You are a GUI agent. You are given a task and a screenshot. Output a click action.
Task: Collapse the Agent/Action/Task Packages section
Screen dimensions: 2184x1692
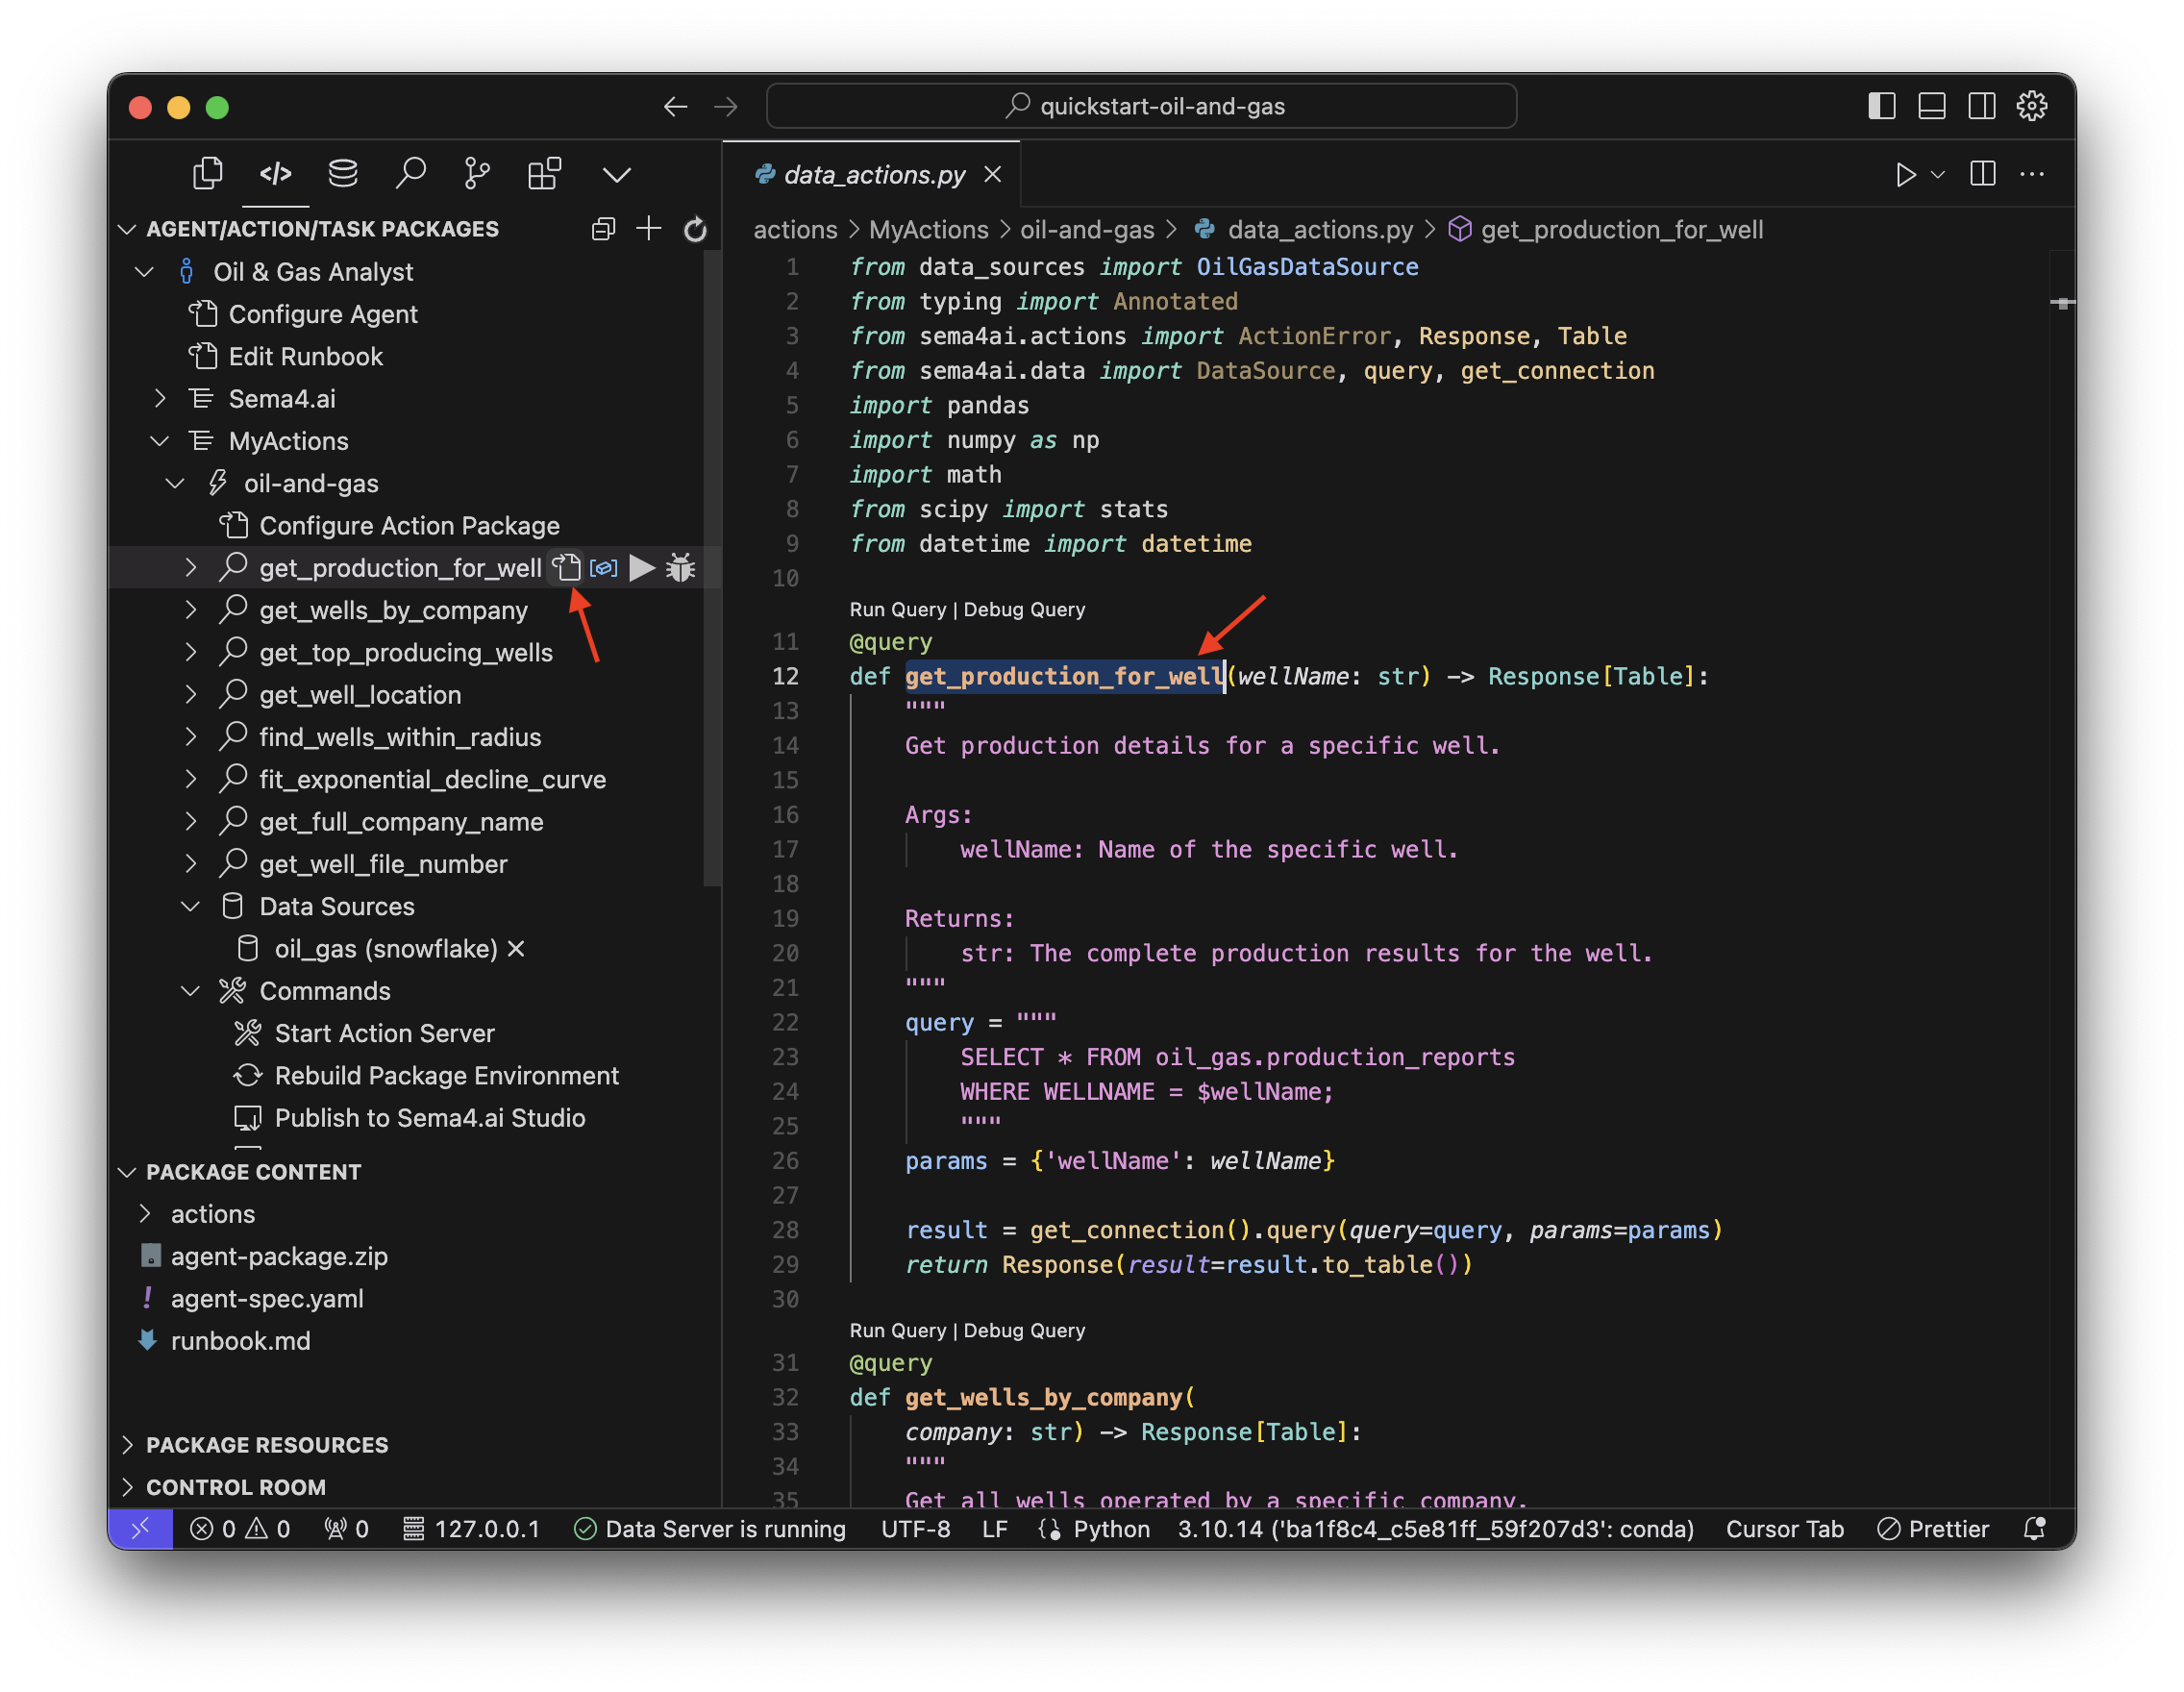coord(127,229)
